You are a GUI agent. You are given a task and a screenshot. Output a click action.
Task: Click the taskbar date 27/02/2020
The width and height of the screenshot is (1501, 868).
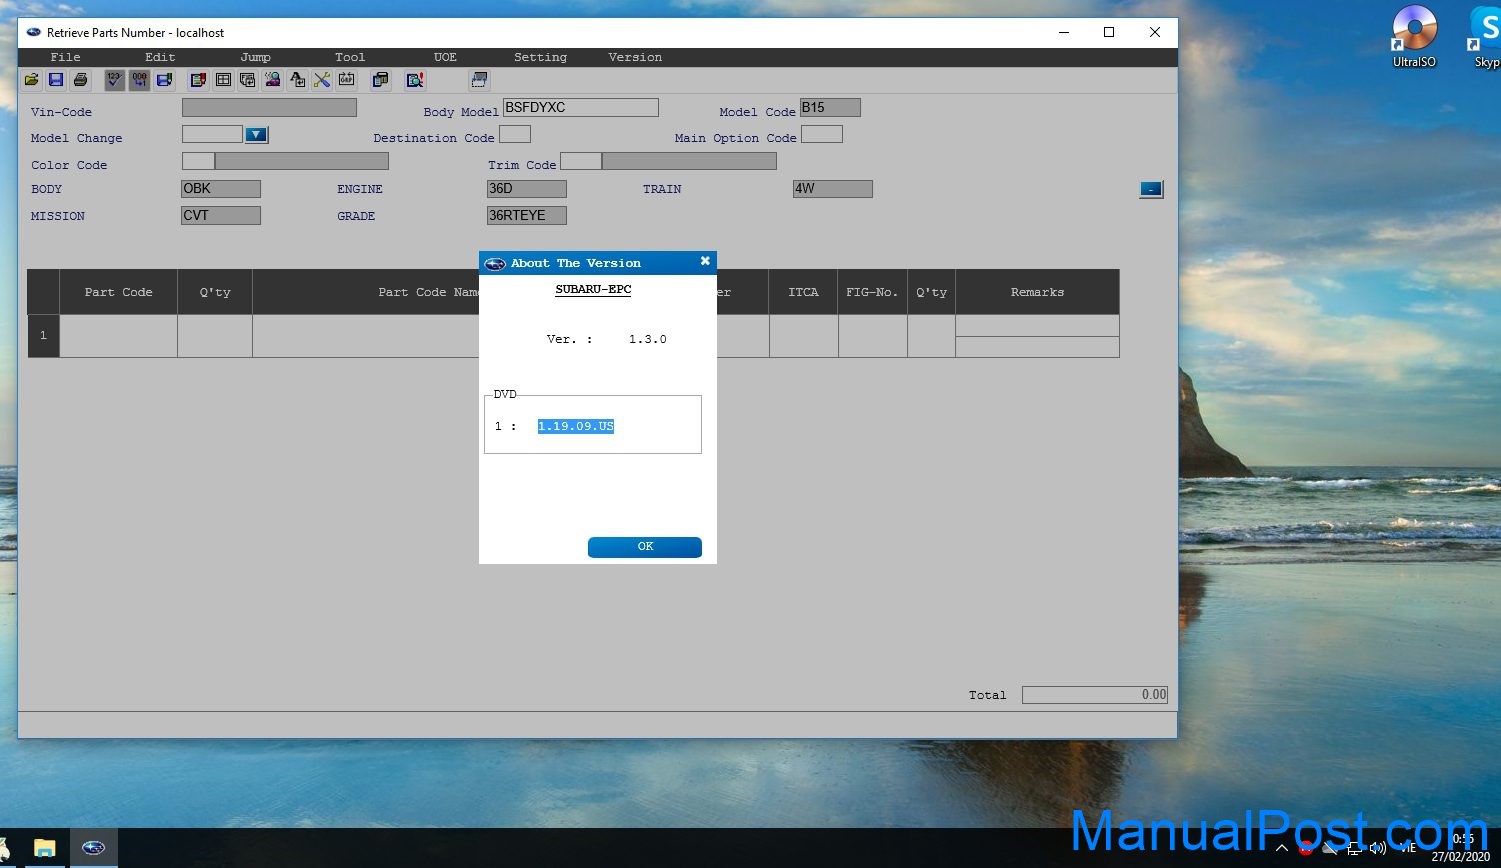[1461, 857]
